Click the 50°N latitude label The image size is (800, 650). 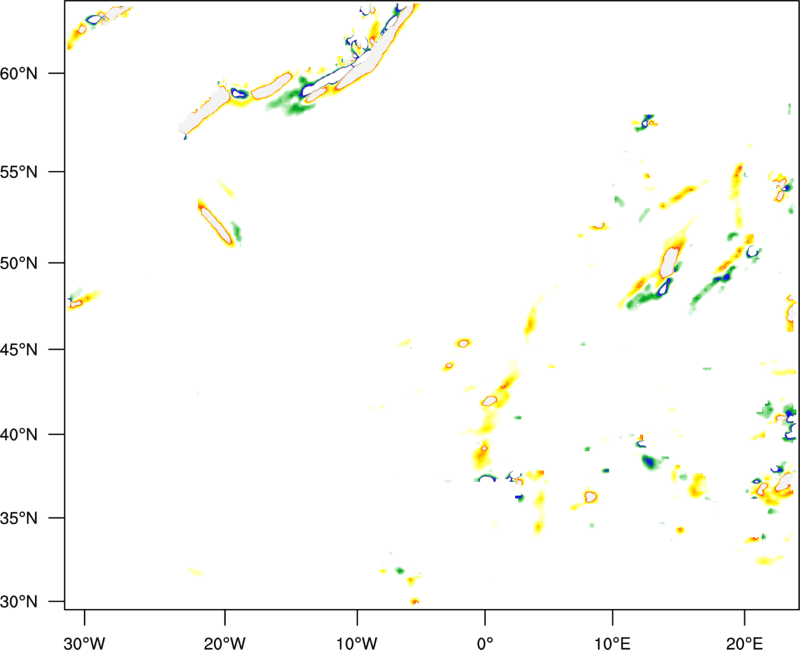tap(19, 263)
